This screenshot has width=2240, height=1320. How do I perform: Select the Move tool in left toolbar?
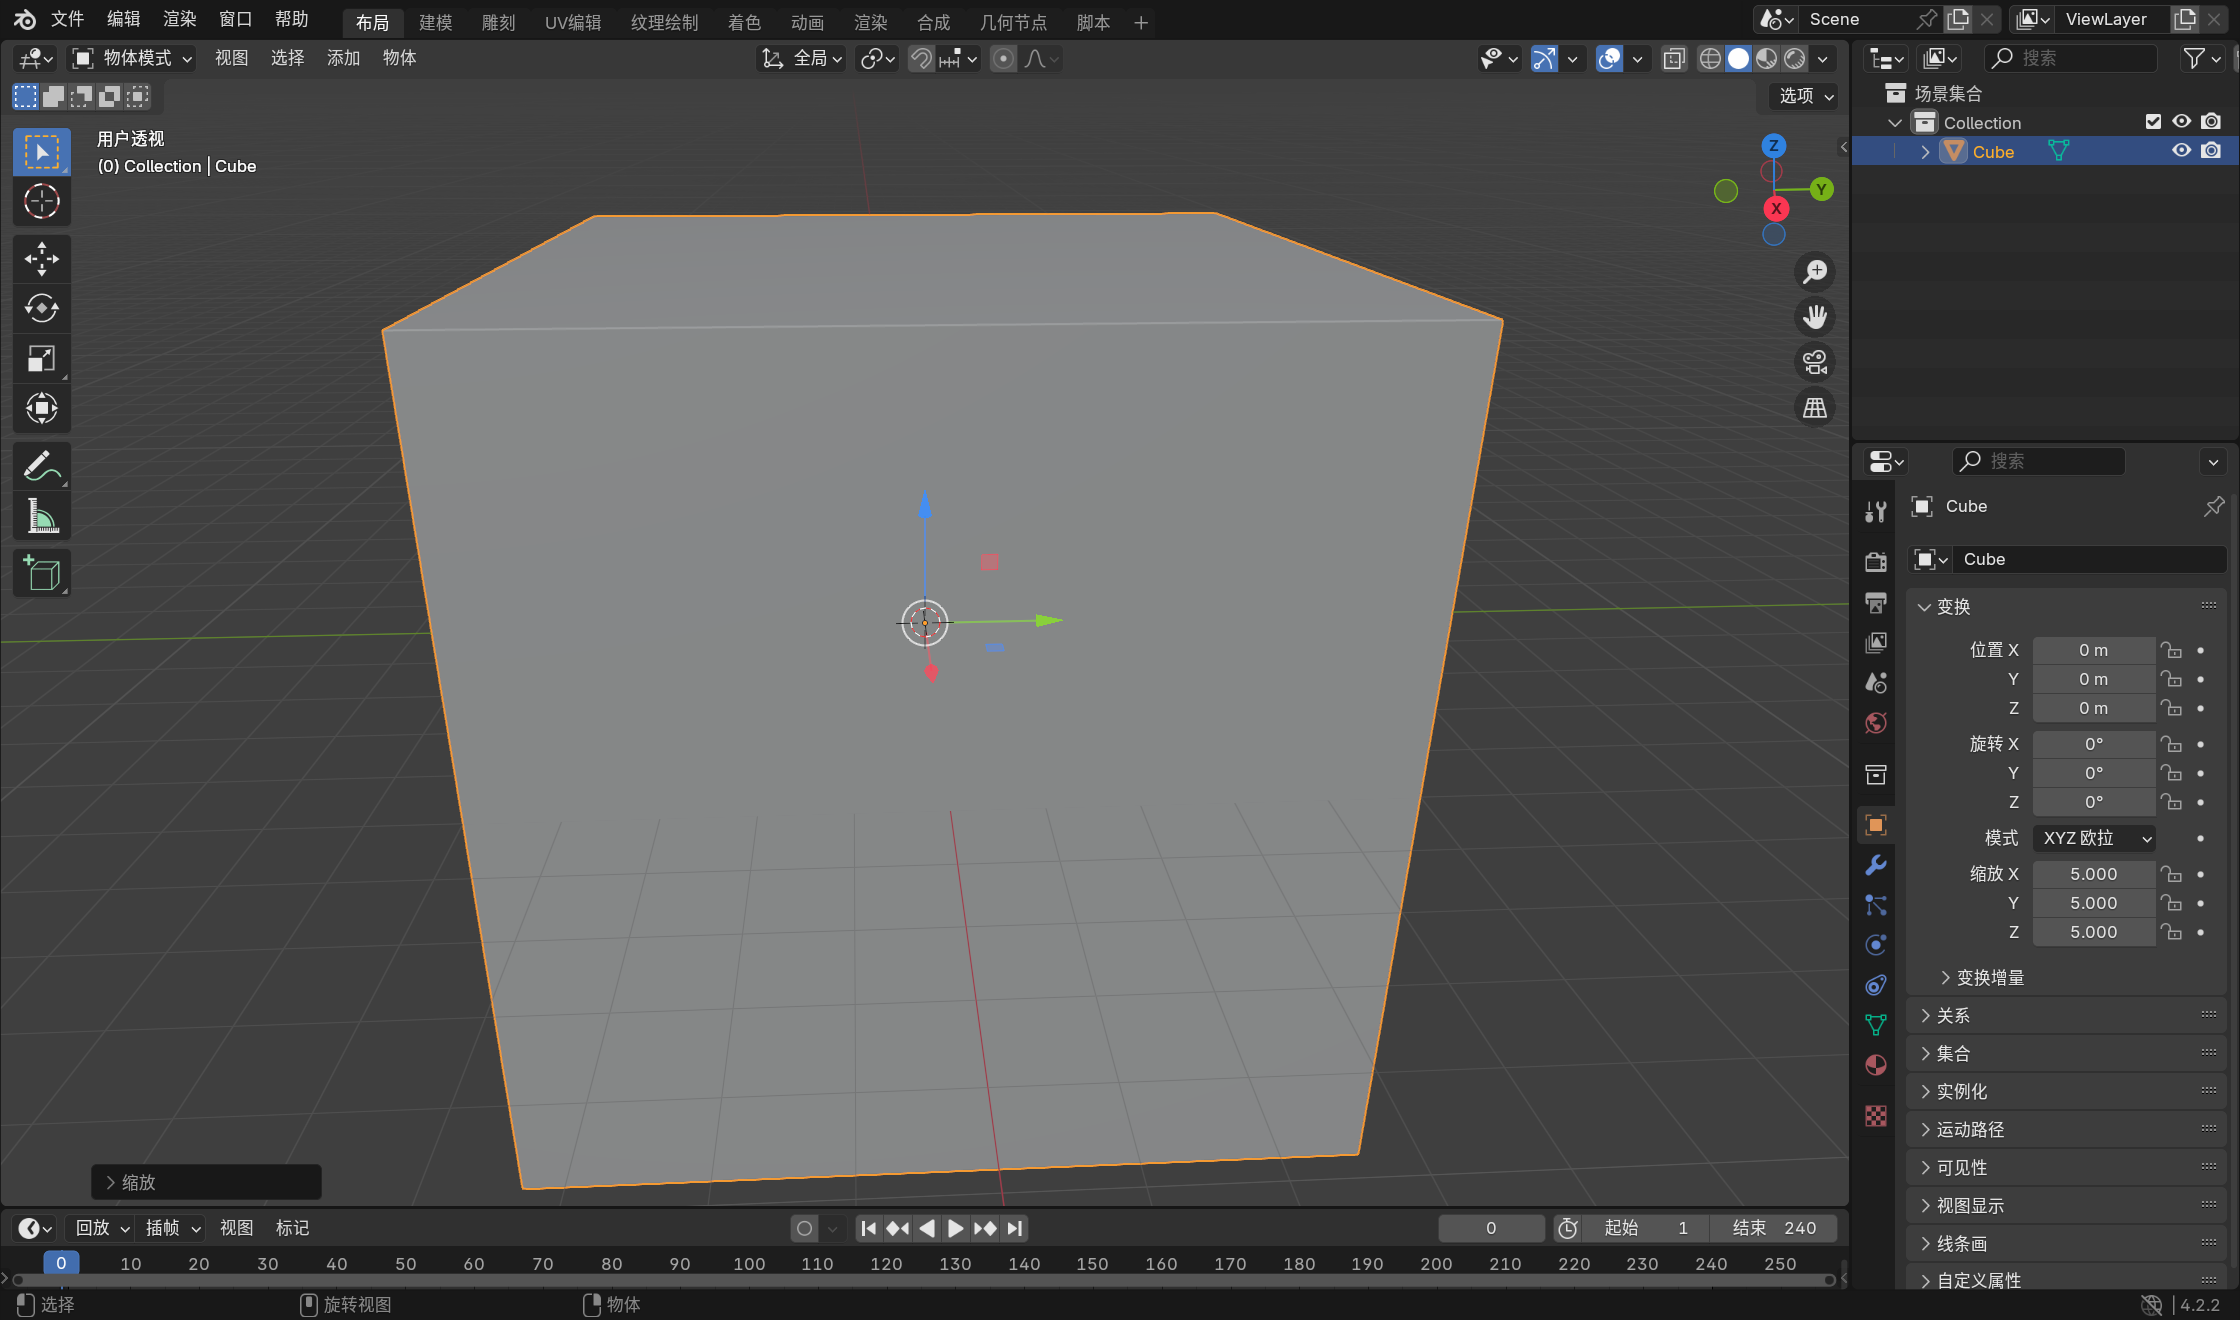pos(41,259)
